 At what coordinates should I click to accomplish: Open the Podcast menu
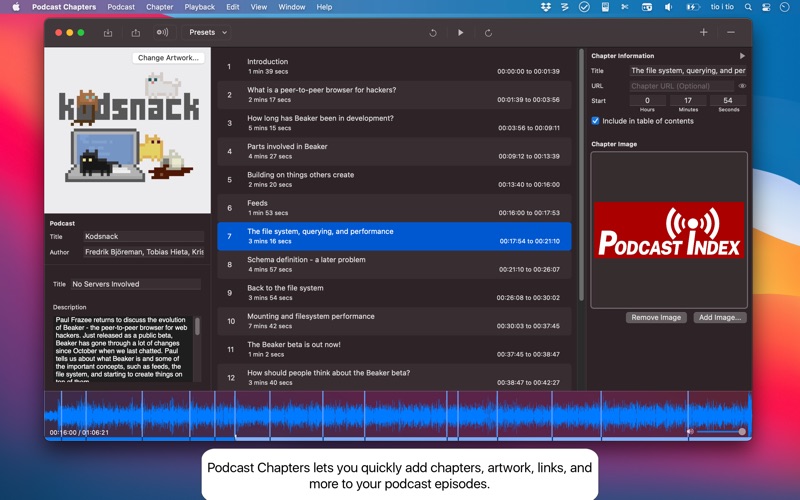tap(121, 7)
